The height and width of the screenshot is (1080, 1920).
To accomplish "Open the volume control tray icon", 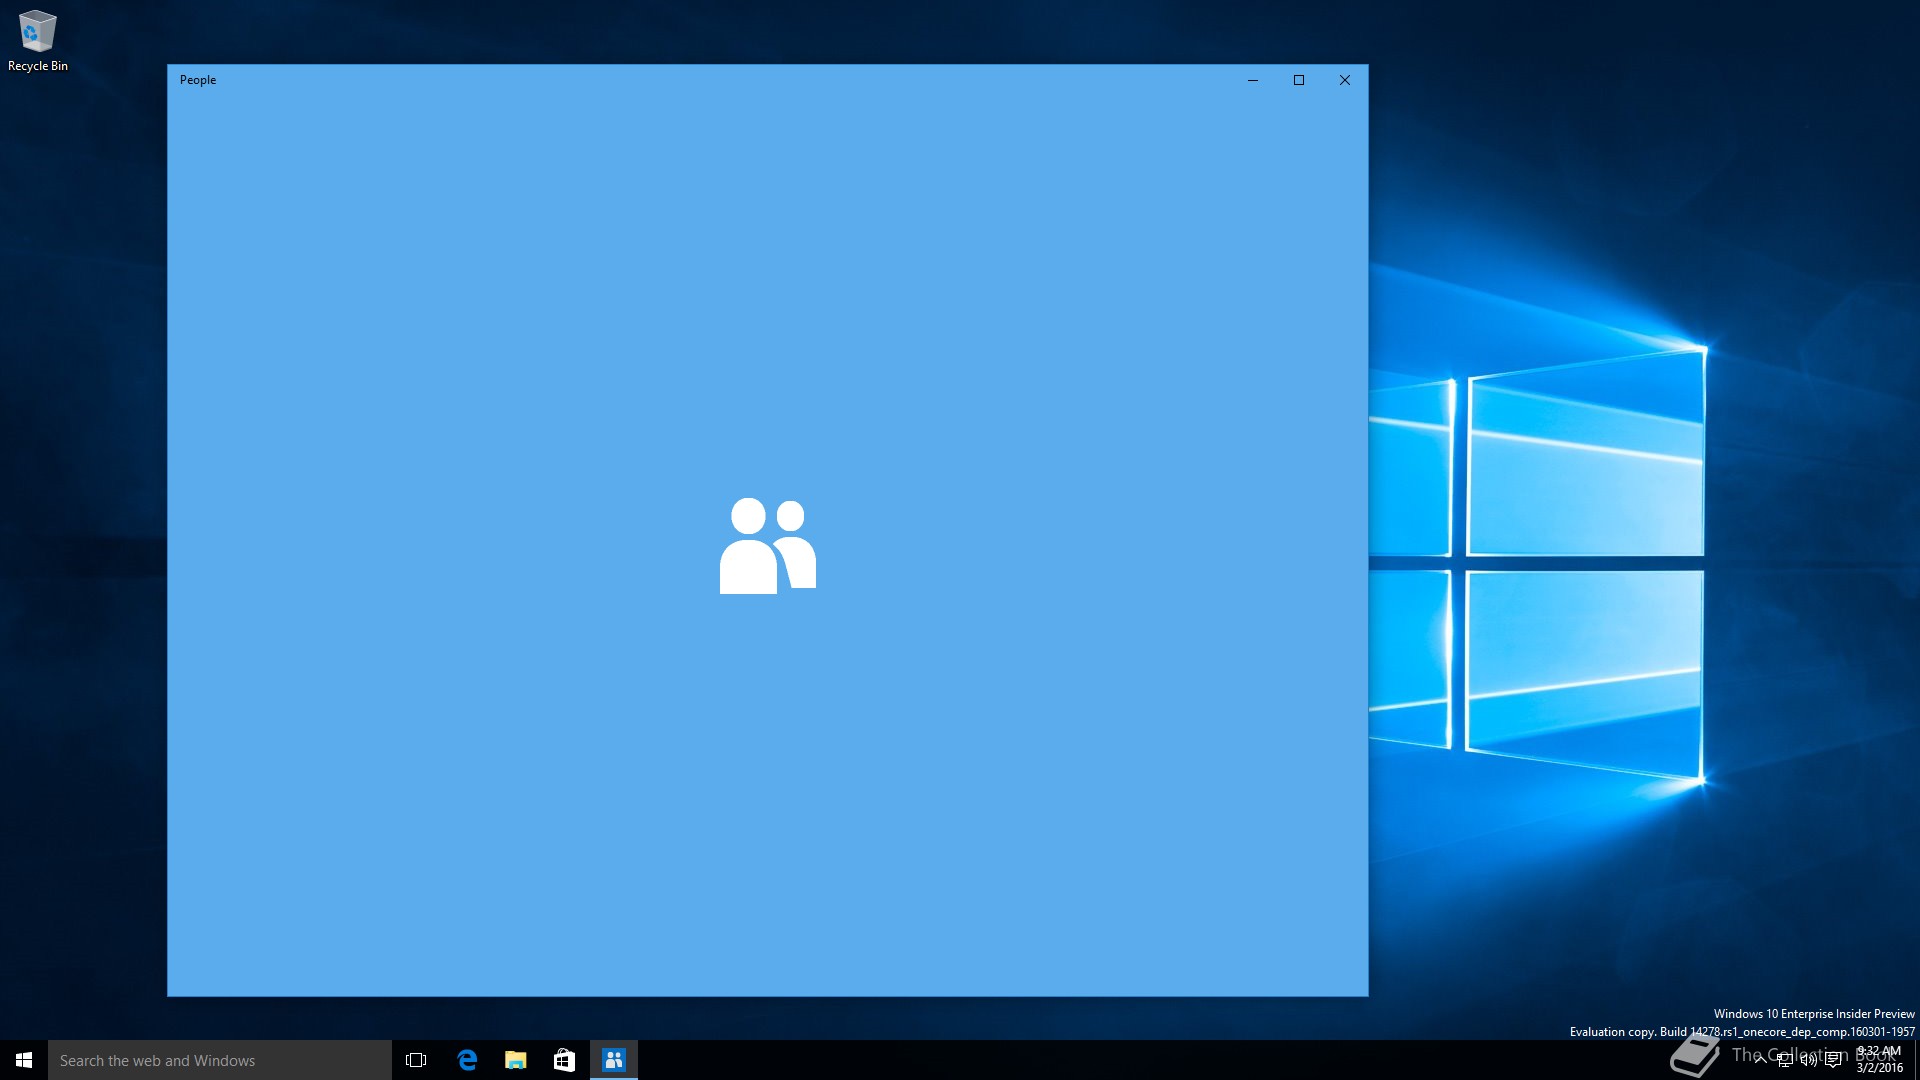I will [x=1809, y=1060].
